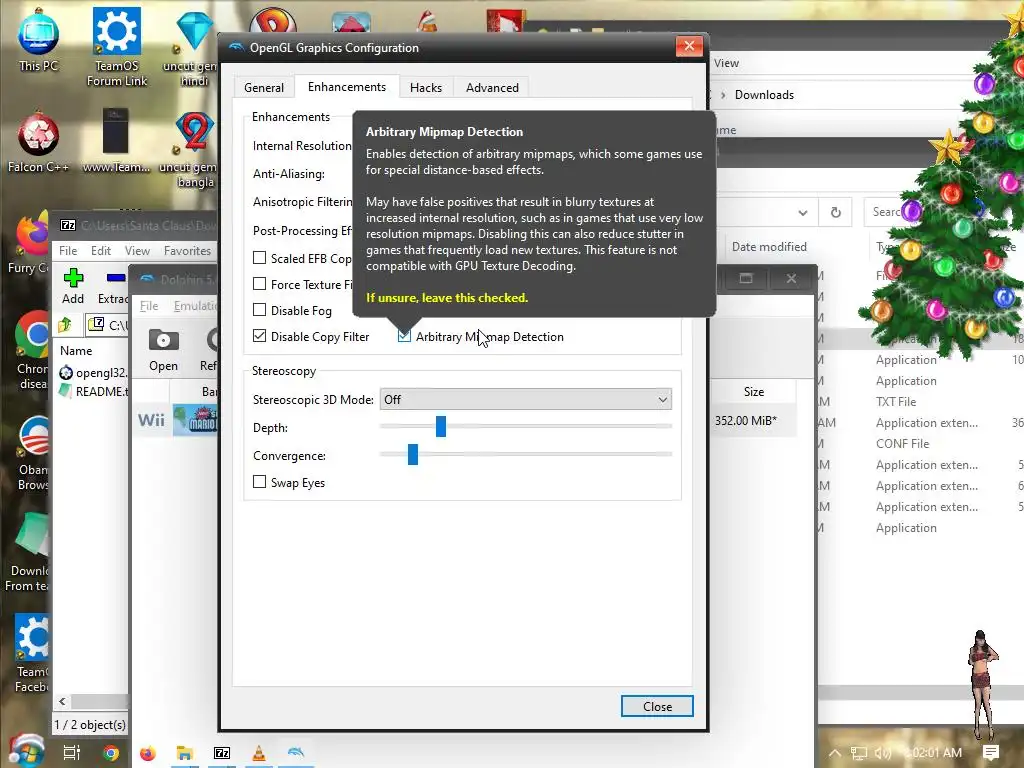Viewport: 1024px width, 768px height.
Task: Open File menu in Dolphin window
Action: [x=149, y=306]
